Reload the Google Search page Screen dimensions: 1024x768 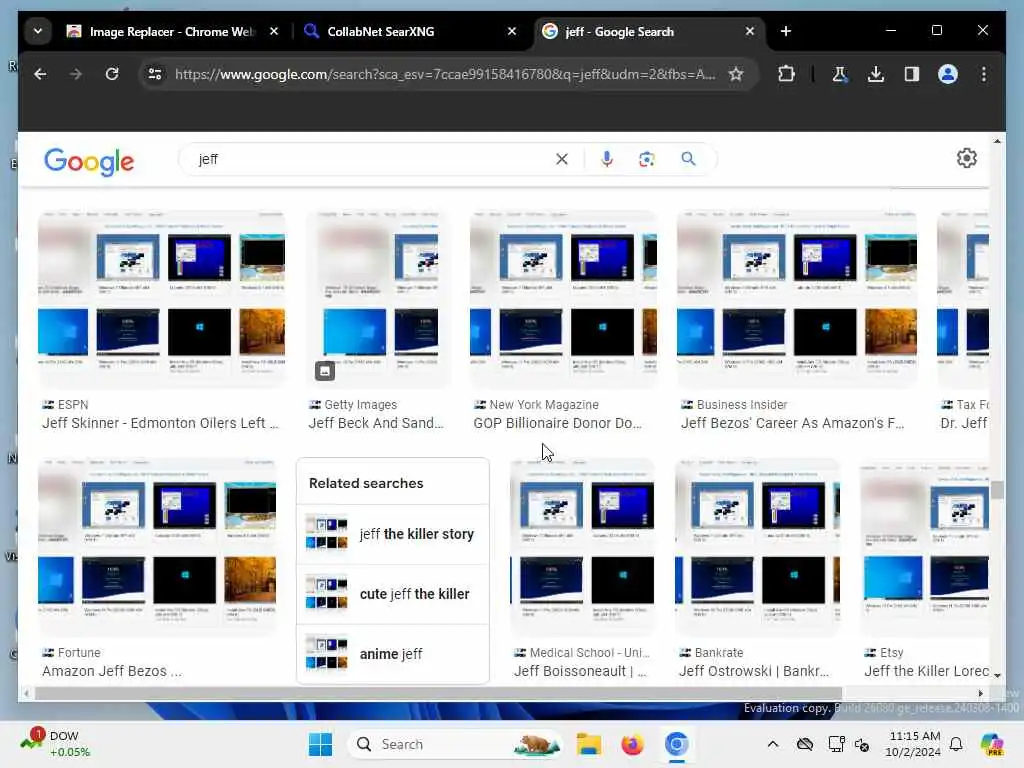click(x=112, y=74)
